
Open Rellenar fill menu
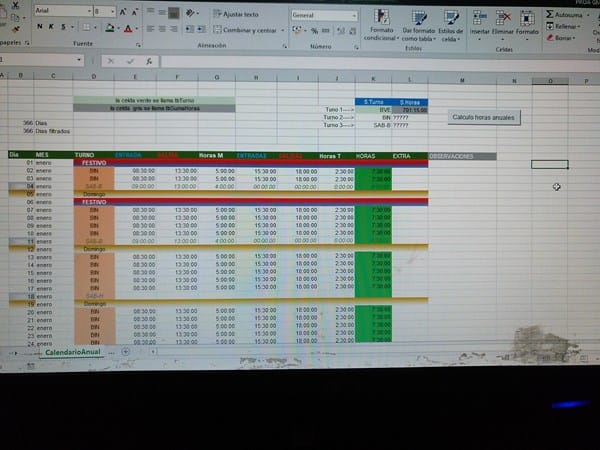click(x=562, y=26)
